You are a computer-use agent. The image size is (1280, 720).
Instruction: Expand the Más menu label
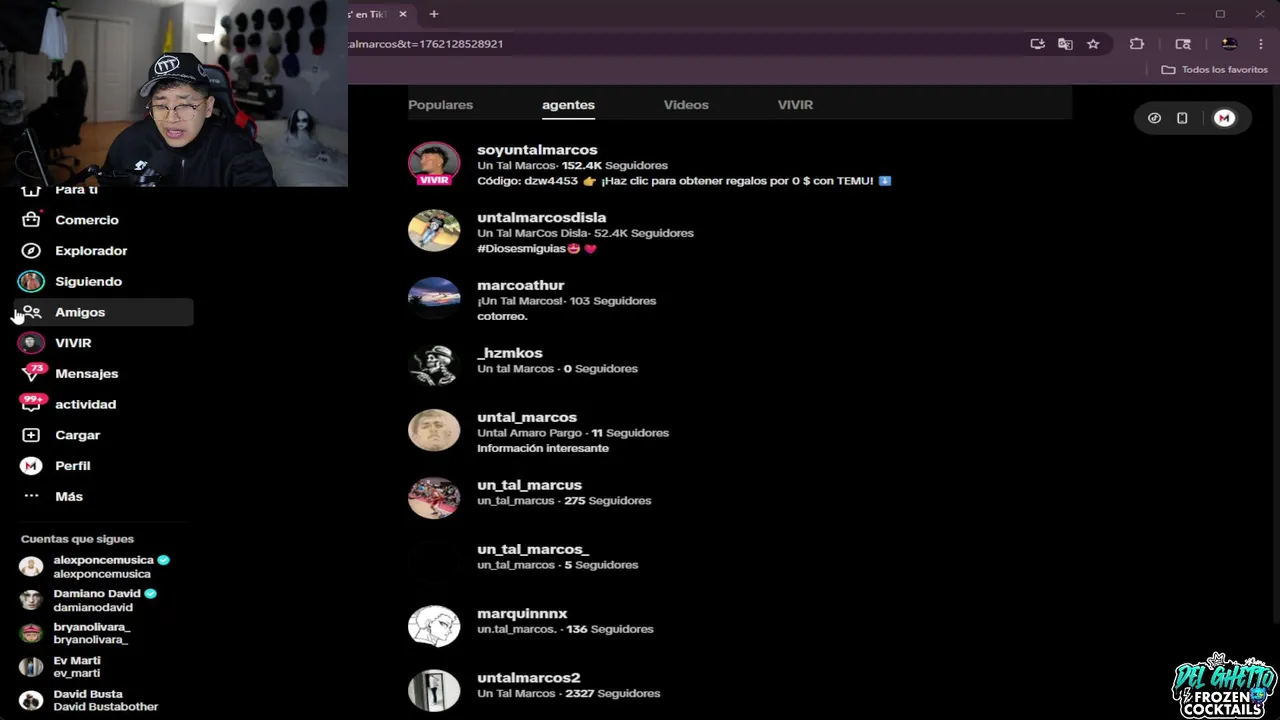[x=69, y=496]
